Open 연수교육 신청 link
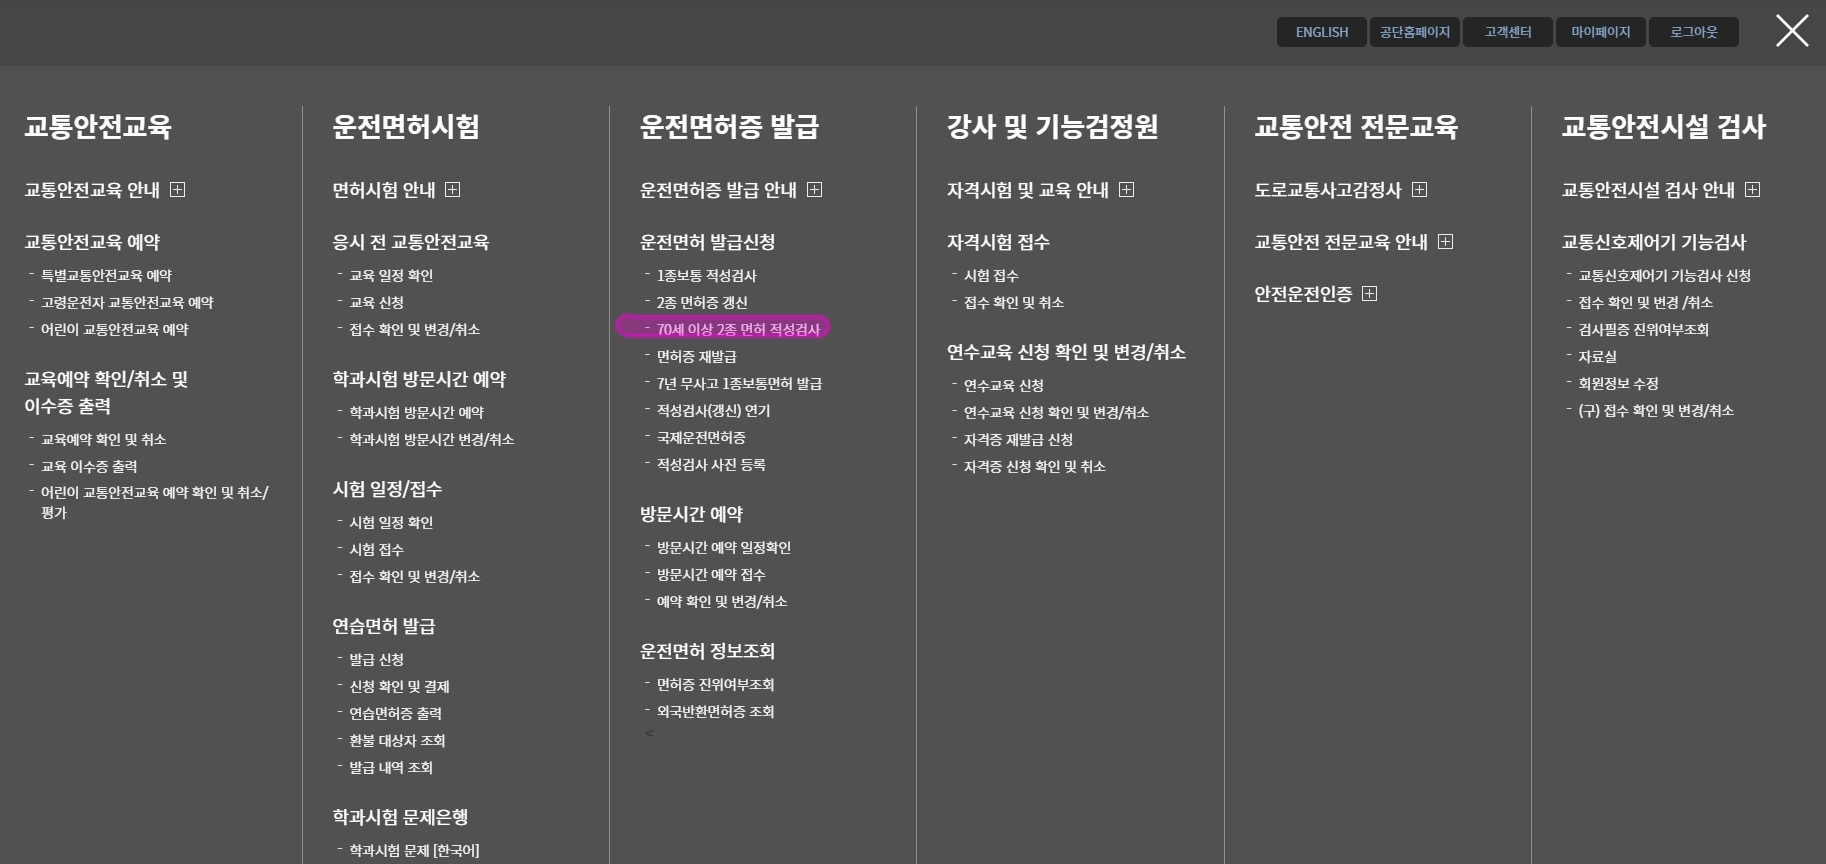 coord(1003,385)
